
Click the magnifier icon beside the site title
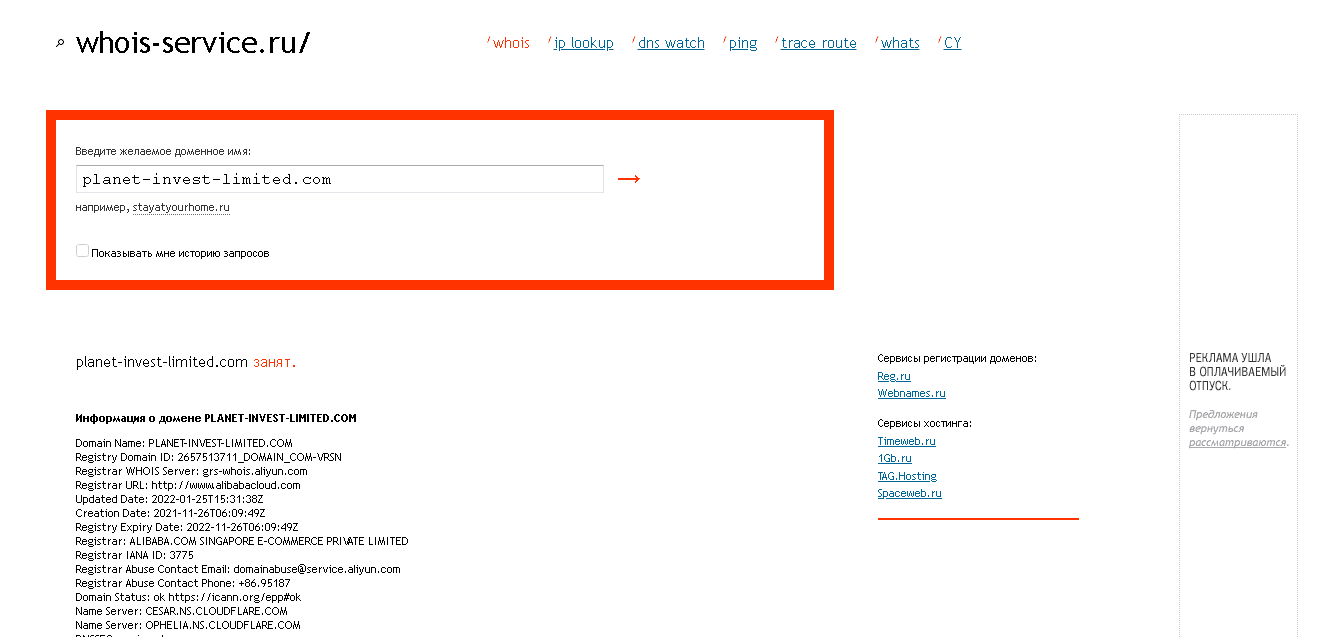pyautogui.click(x=60, y=44)
